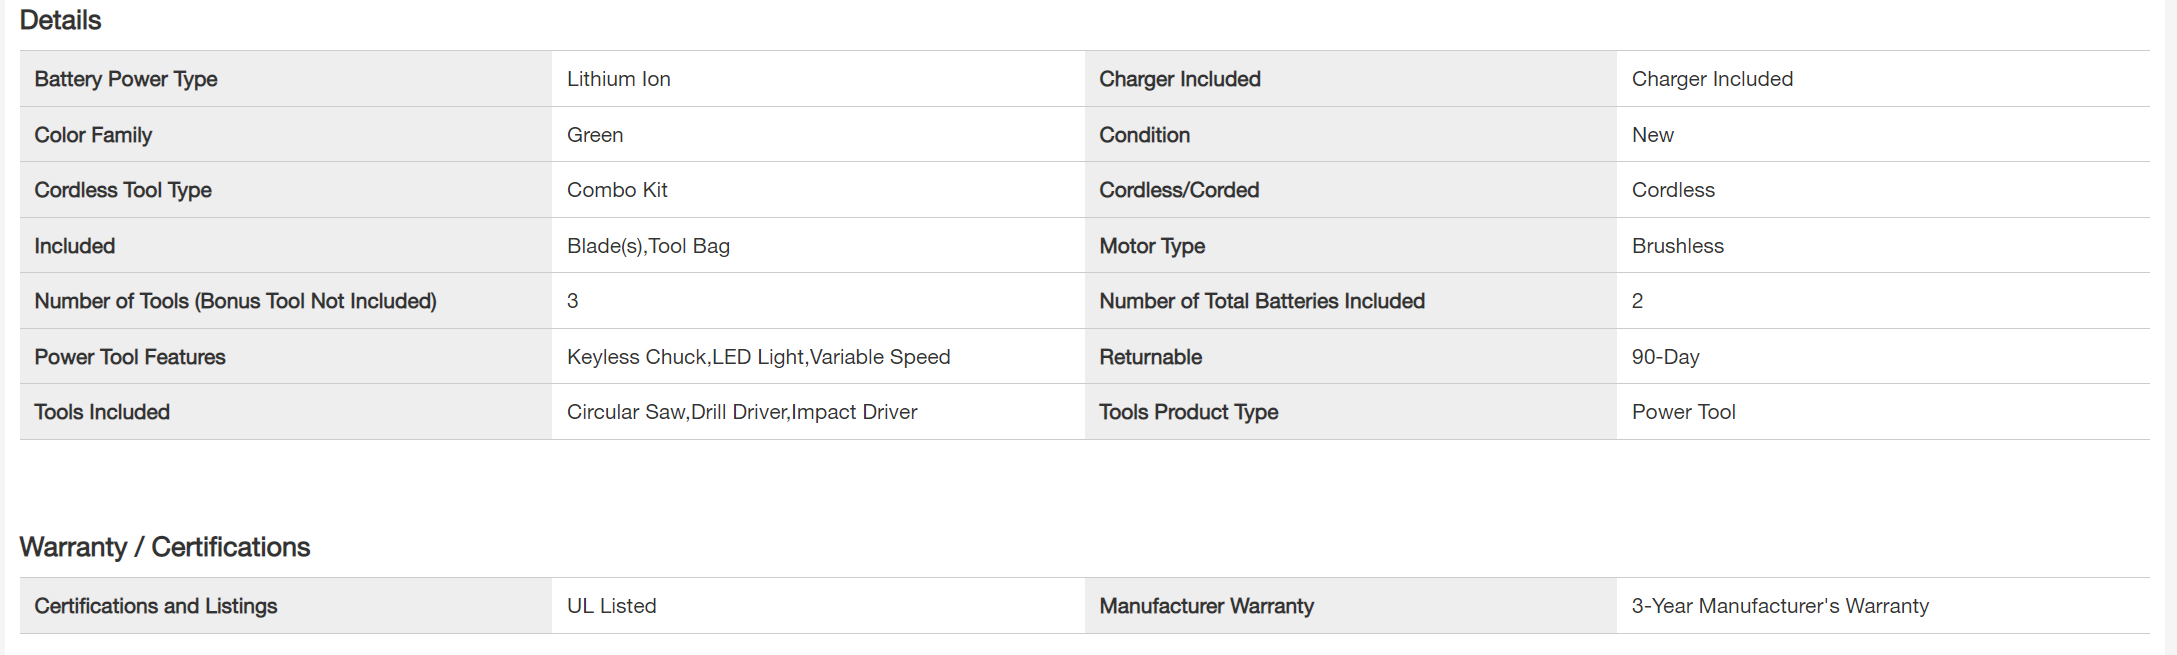Click the Cordless/Corded label

1179,190
